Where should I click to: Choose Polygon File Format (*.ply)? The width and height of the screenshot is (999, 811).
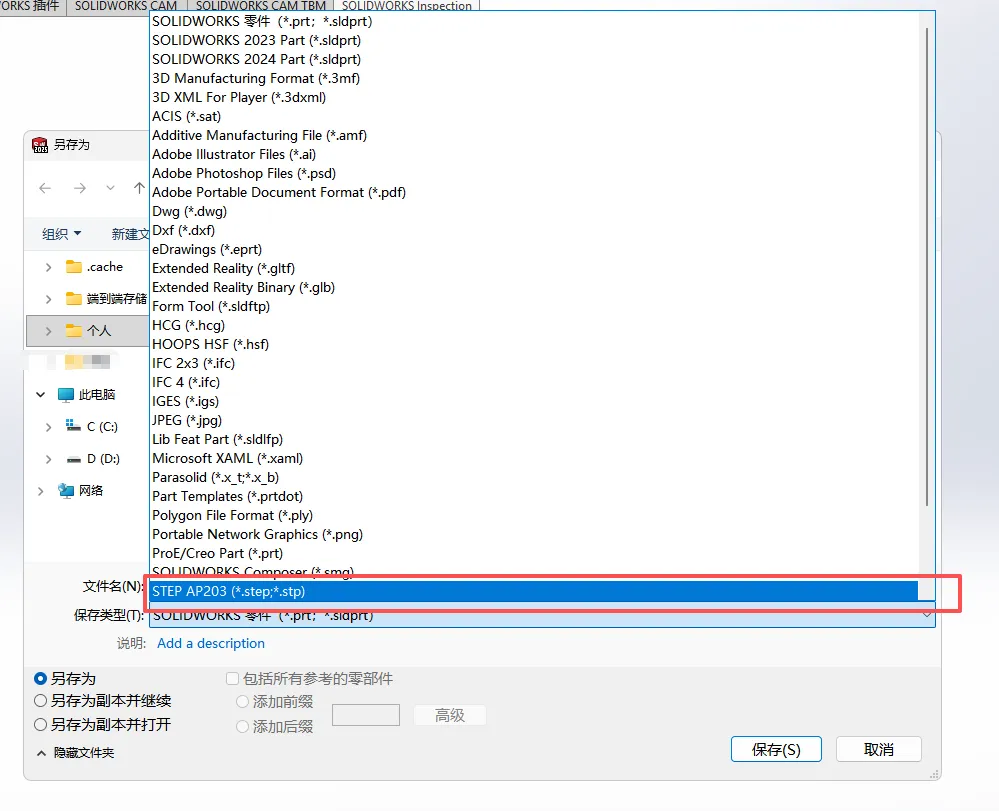pyautogui.click(x=535, y=516)
